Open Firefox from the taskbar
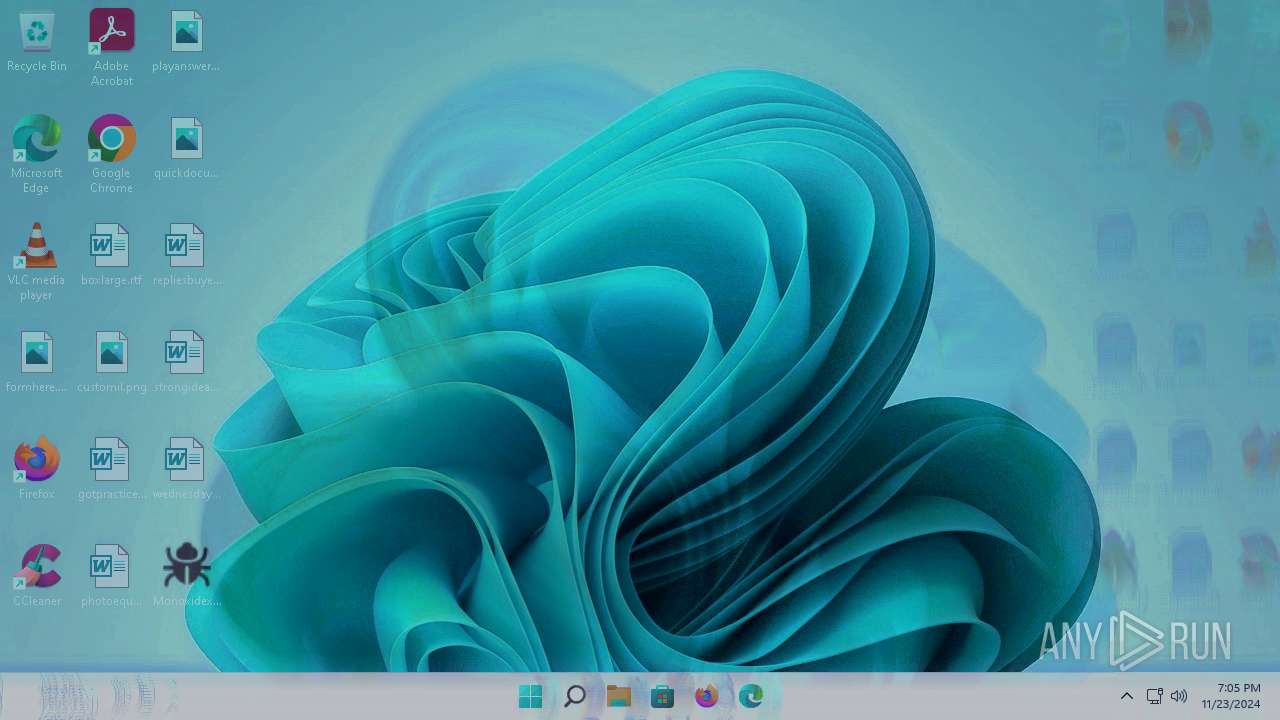Screen dimensions: 1280x720 (707, 696)
